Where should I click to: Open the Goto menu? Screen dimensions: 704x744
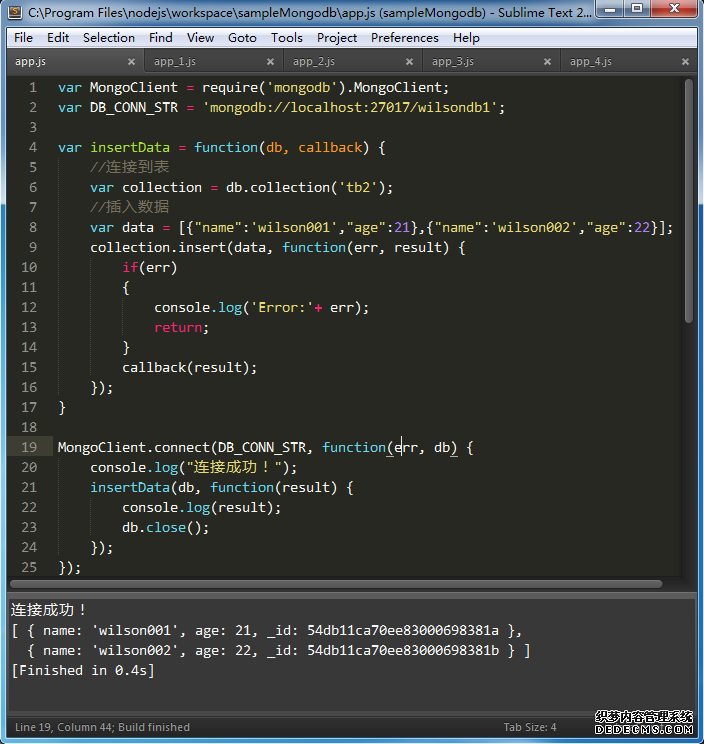(x=242, y=38)
